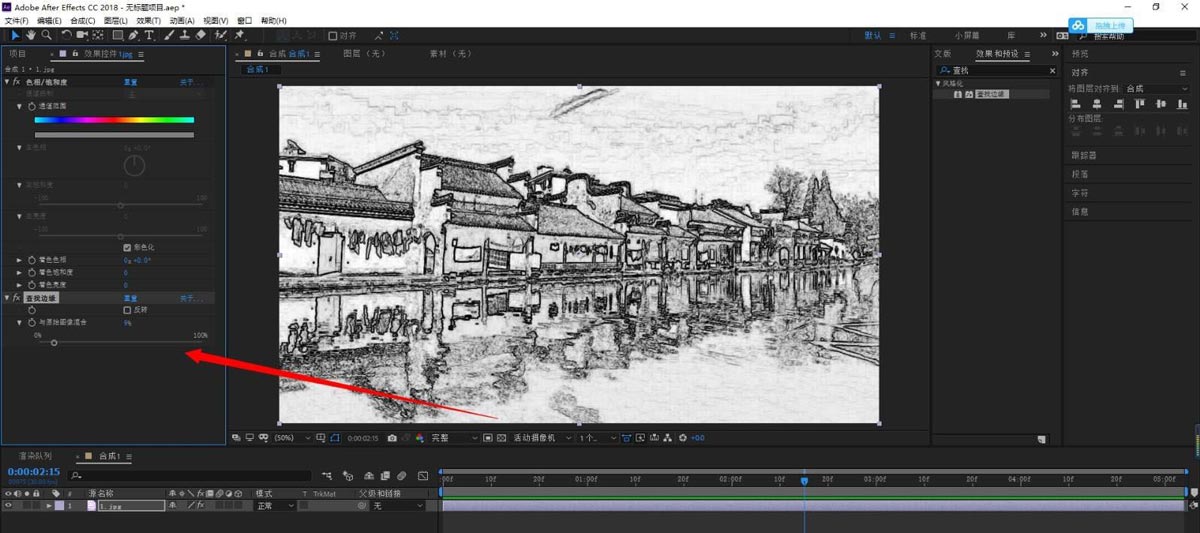Click the effects search field containing 查找
The image size is (1200, 533).
(998, 71)
